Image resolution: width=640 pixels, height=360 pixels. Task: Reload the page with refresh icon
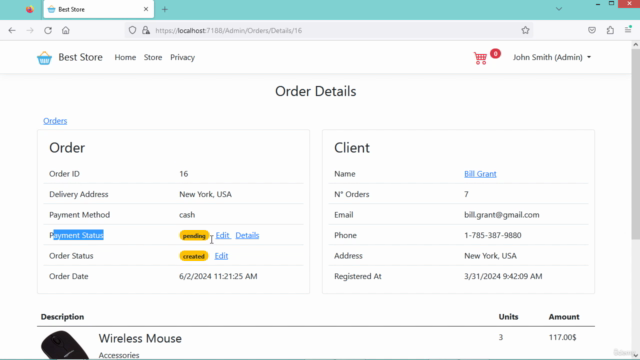(48, 30)
